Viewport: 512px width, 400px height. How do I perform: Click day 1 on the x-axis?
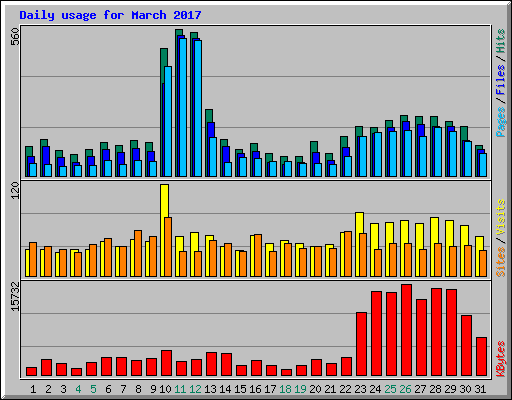point(33,389)
